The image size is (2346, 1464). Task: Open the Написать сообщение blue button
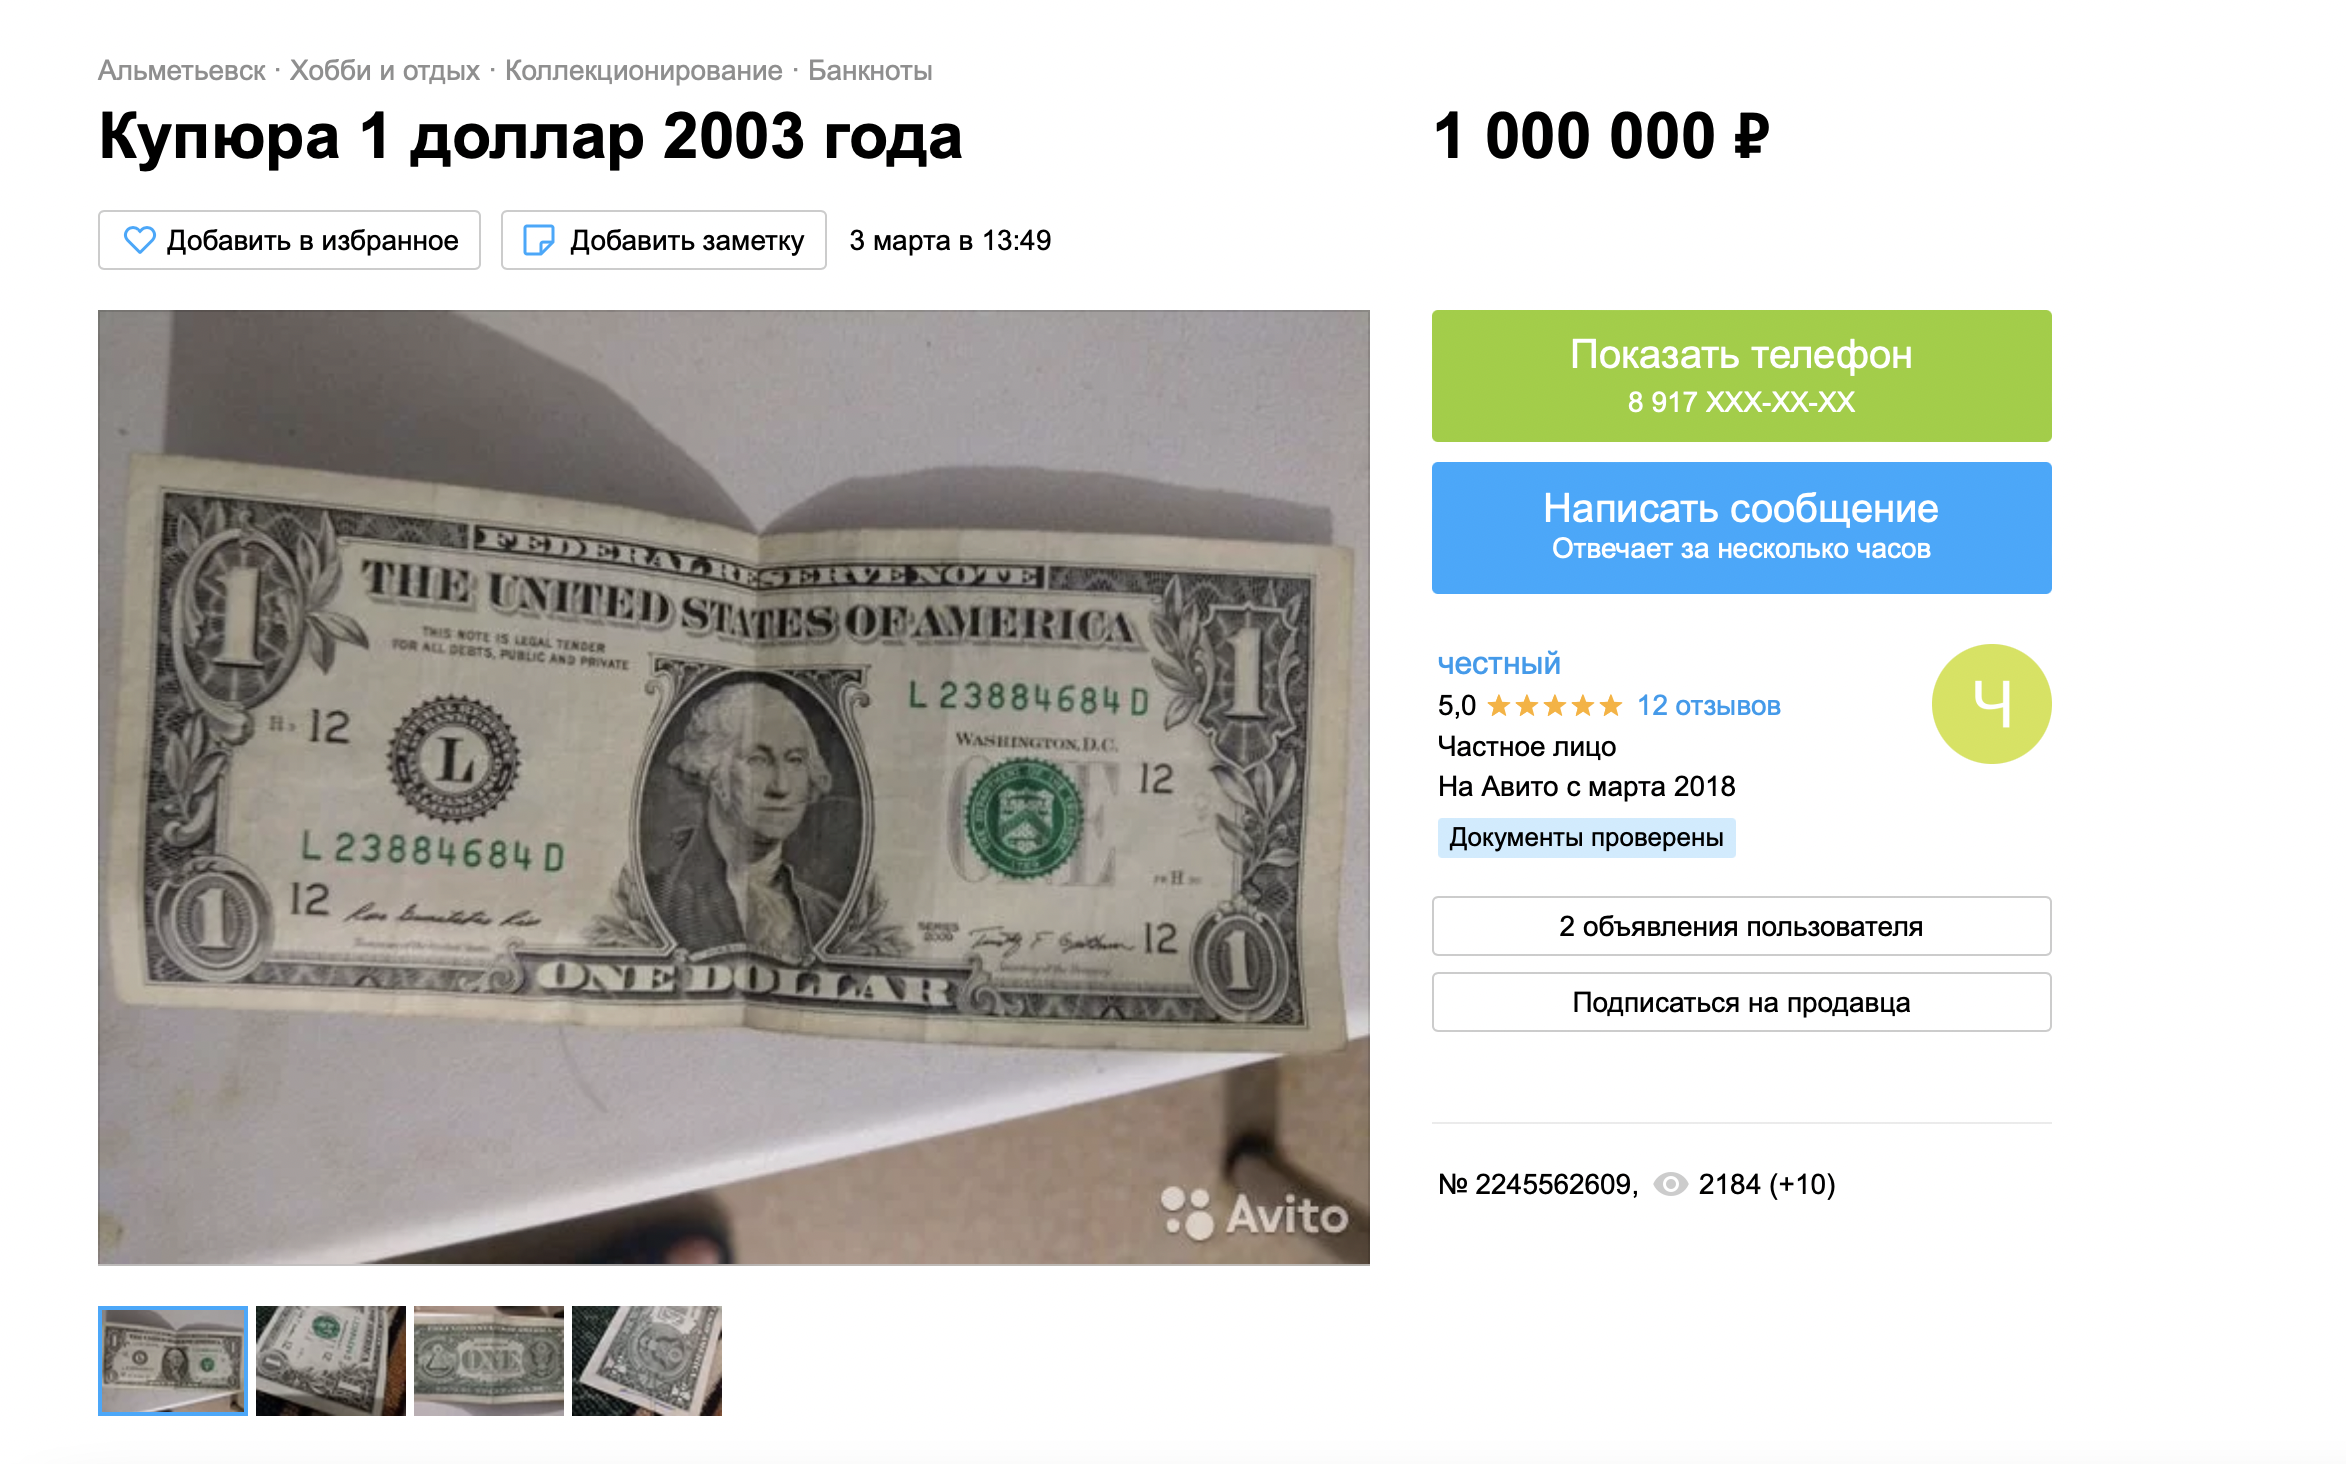pyautogui.click(x=1741, y=527)
